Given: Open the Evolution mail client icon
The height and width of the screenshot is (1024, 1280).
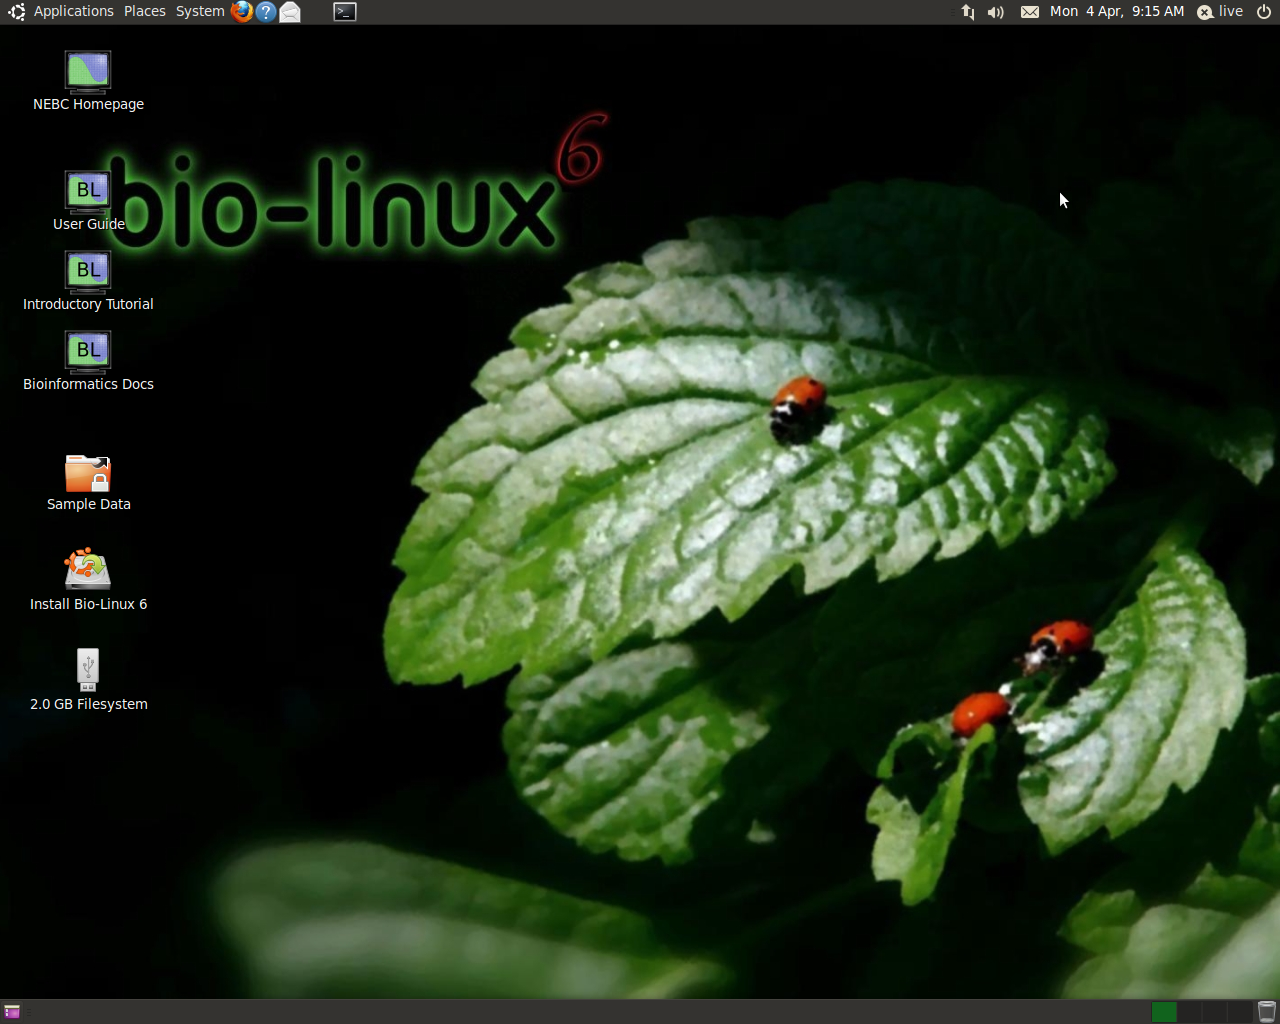Looking at the screenshot, I should point(289,11).
